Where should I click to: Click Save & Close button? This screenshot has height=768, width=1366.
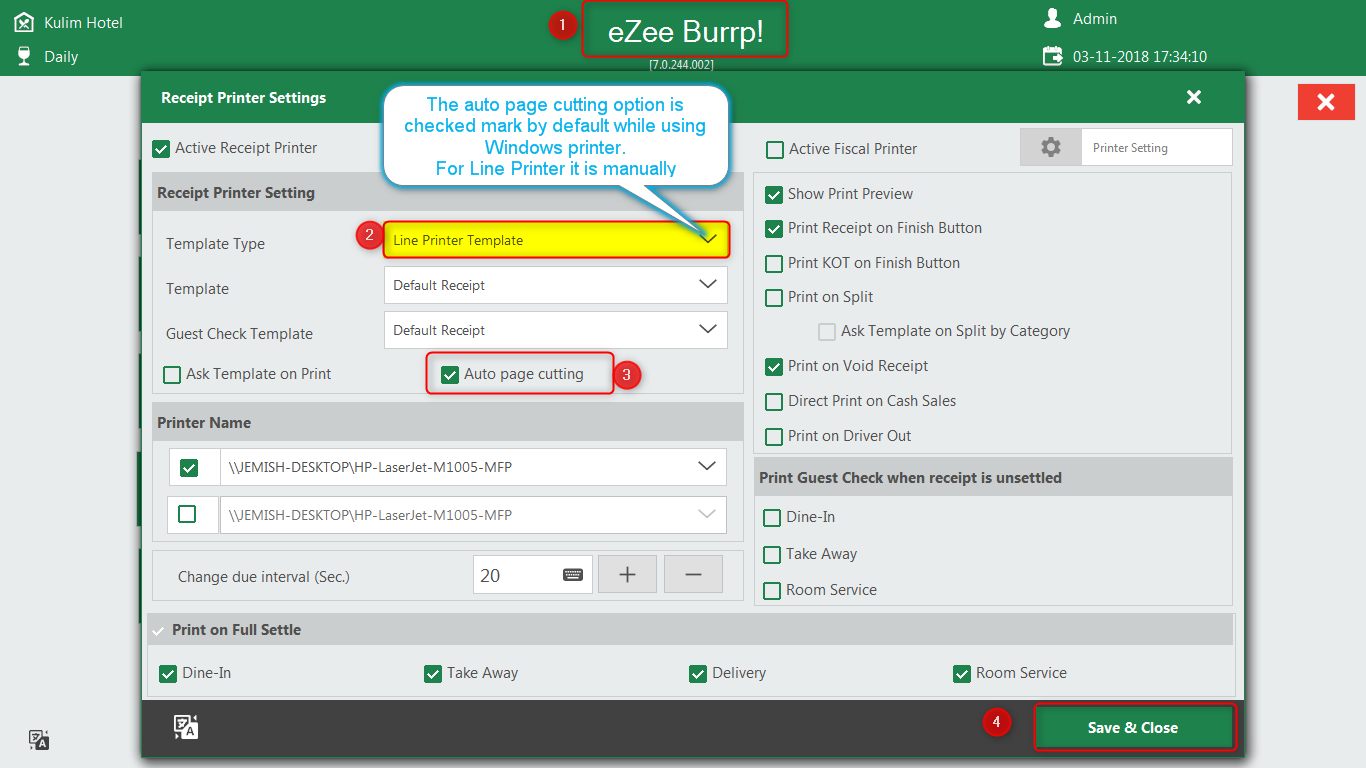point(1133,728)
